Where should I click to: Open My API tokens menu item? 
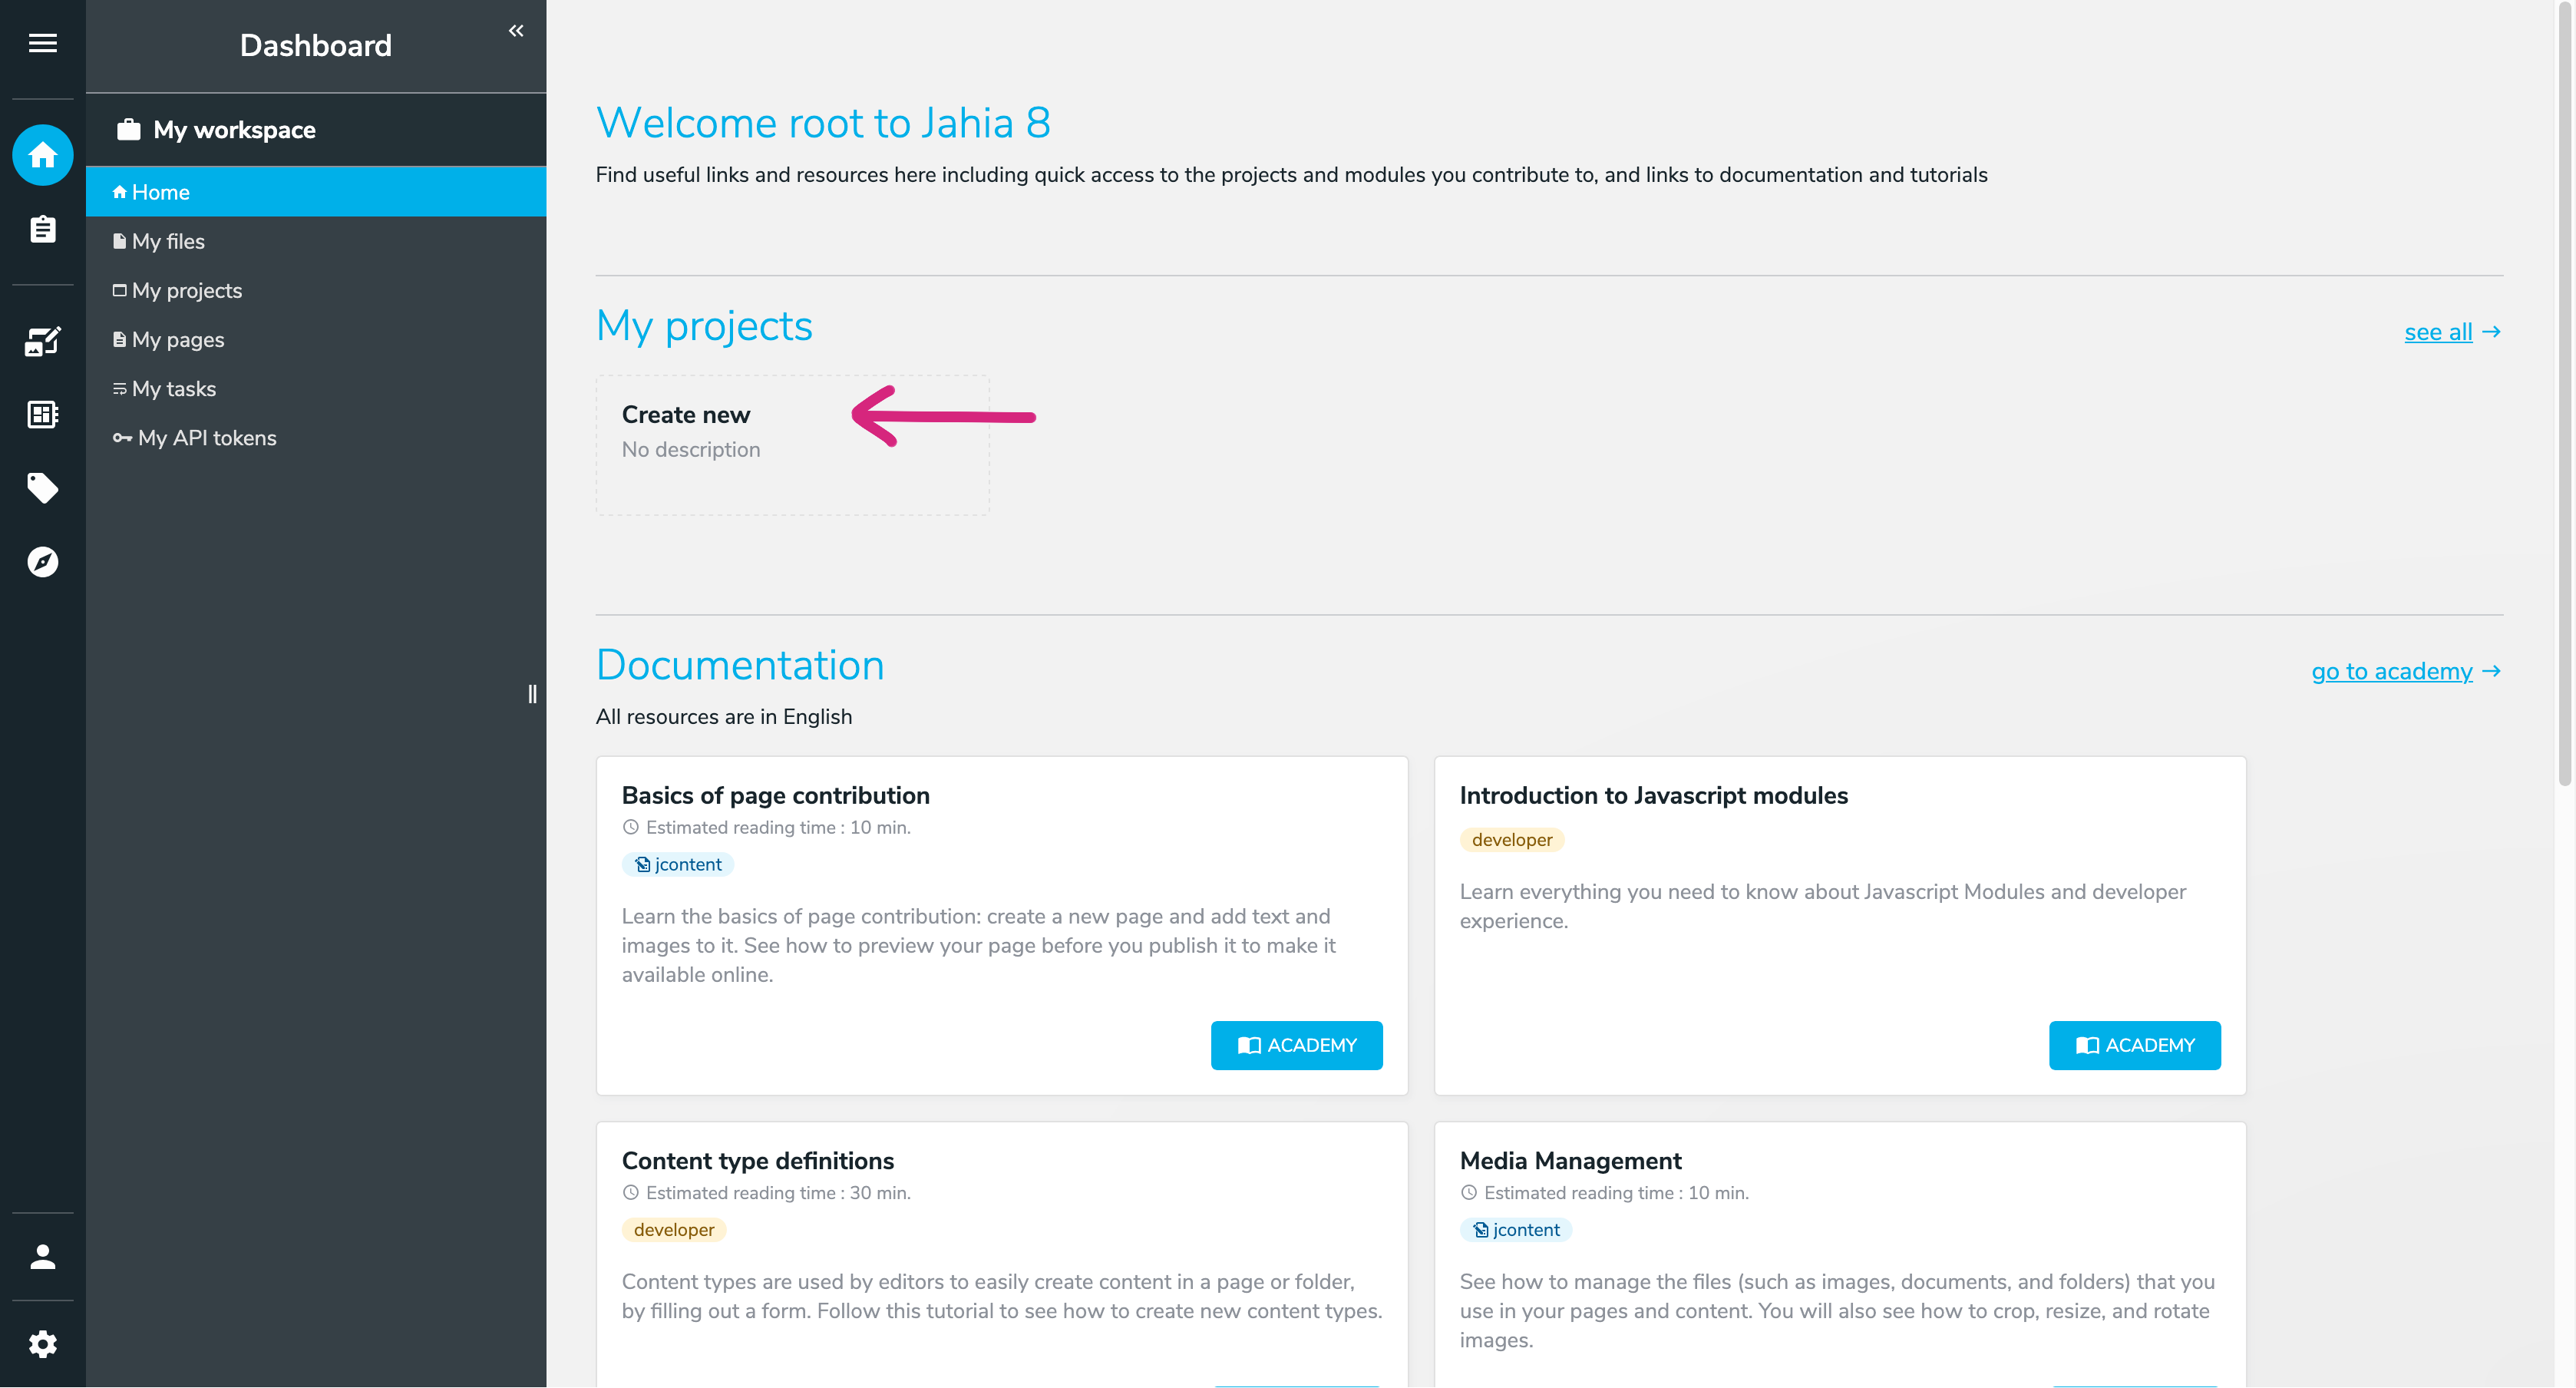click(x=206, y=438)
